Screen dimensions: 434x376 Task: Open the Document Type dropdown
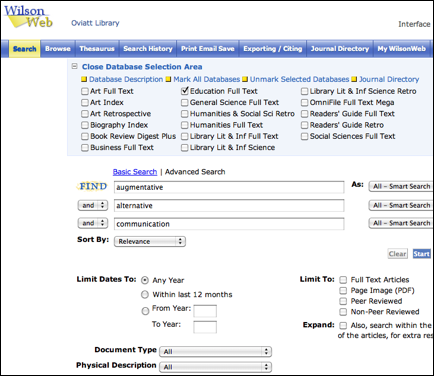point(215,351)
